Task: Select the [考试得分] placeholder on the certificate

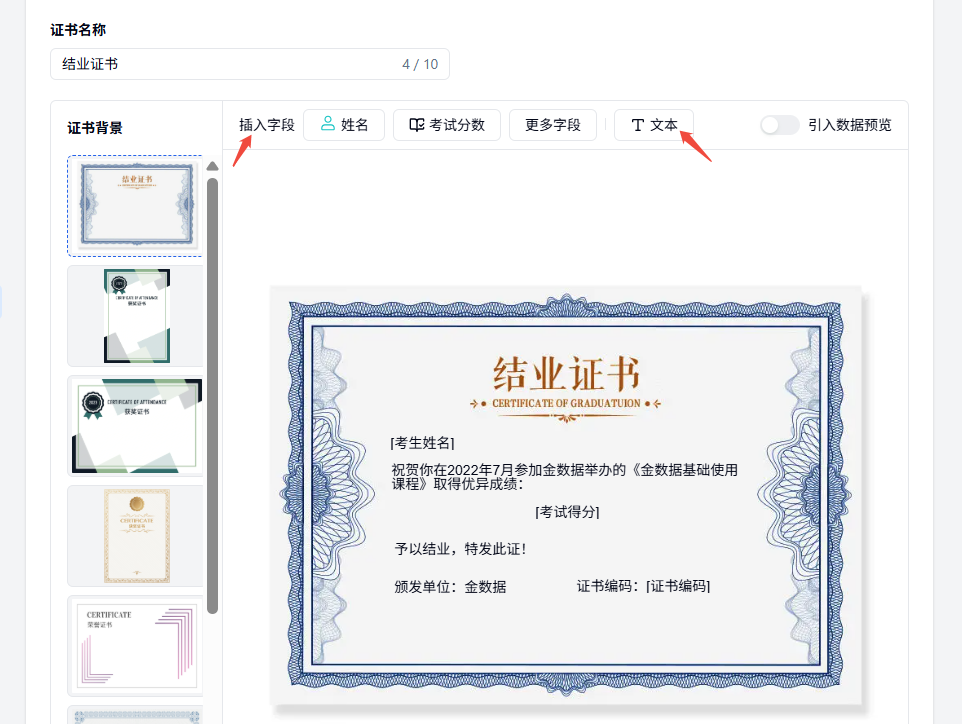Action: point(567,512)
